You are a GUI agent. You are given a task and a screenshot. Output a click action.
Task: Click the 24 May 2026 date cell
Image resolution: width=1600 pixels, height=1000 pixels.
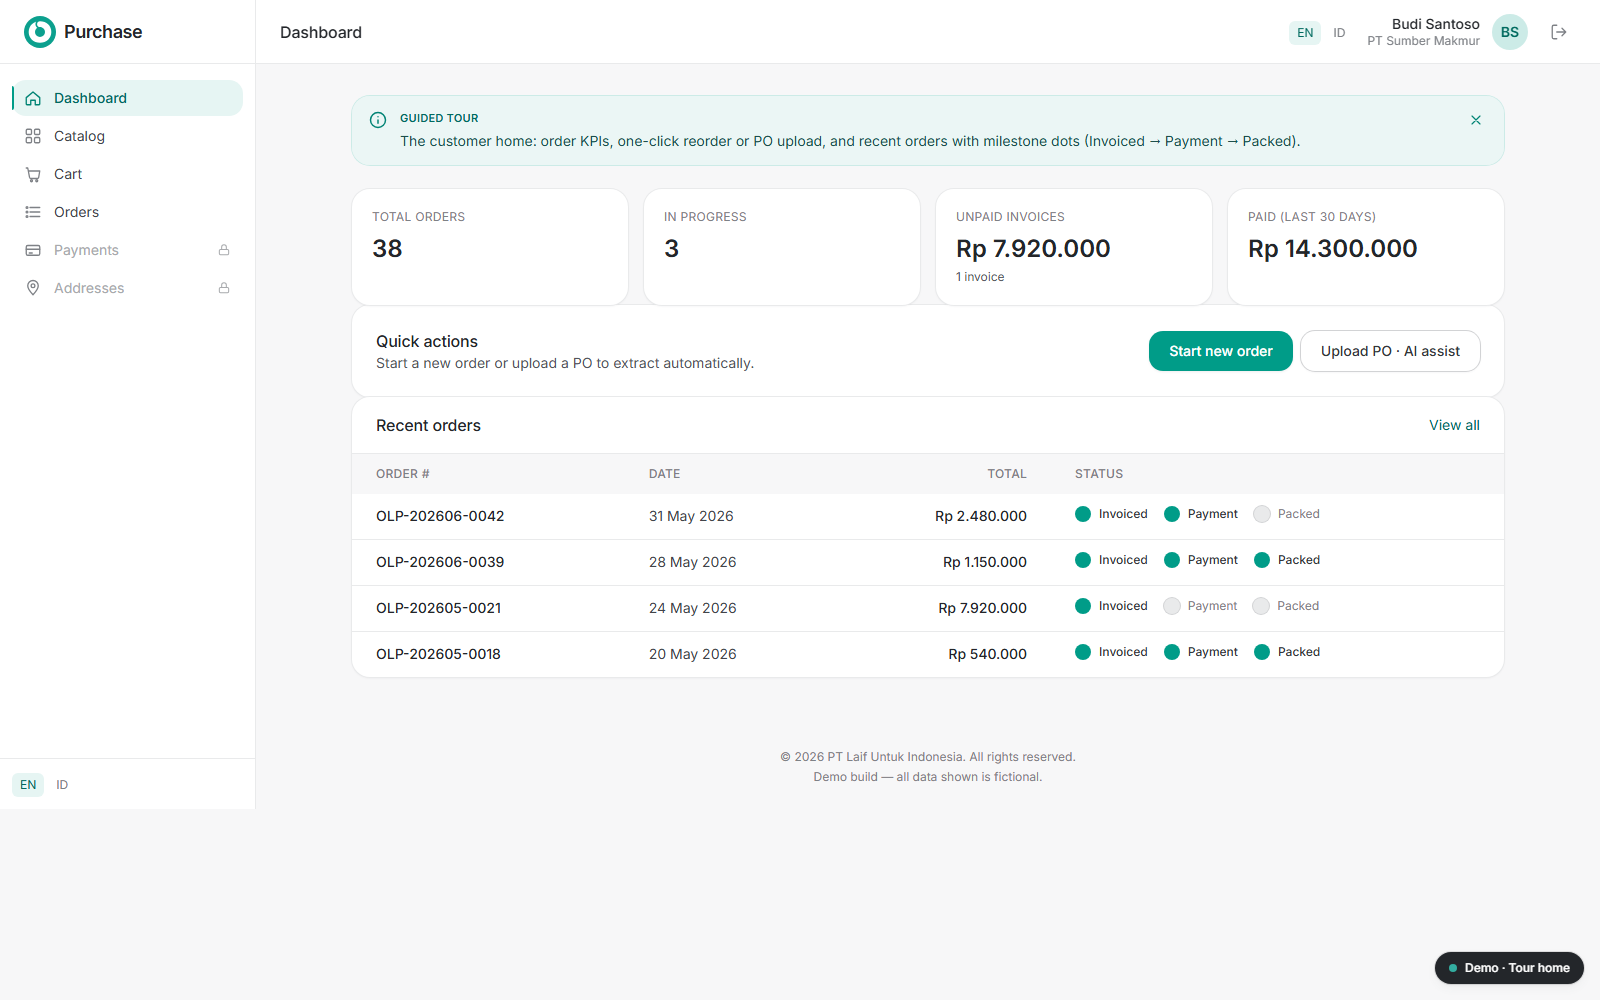692,608
